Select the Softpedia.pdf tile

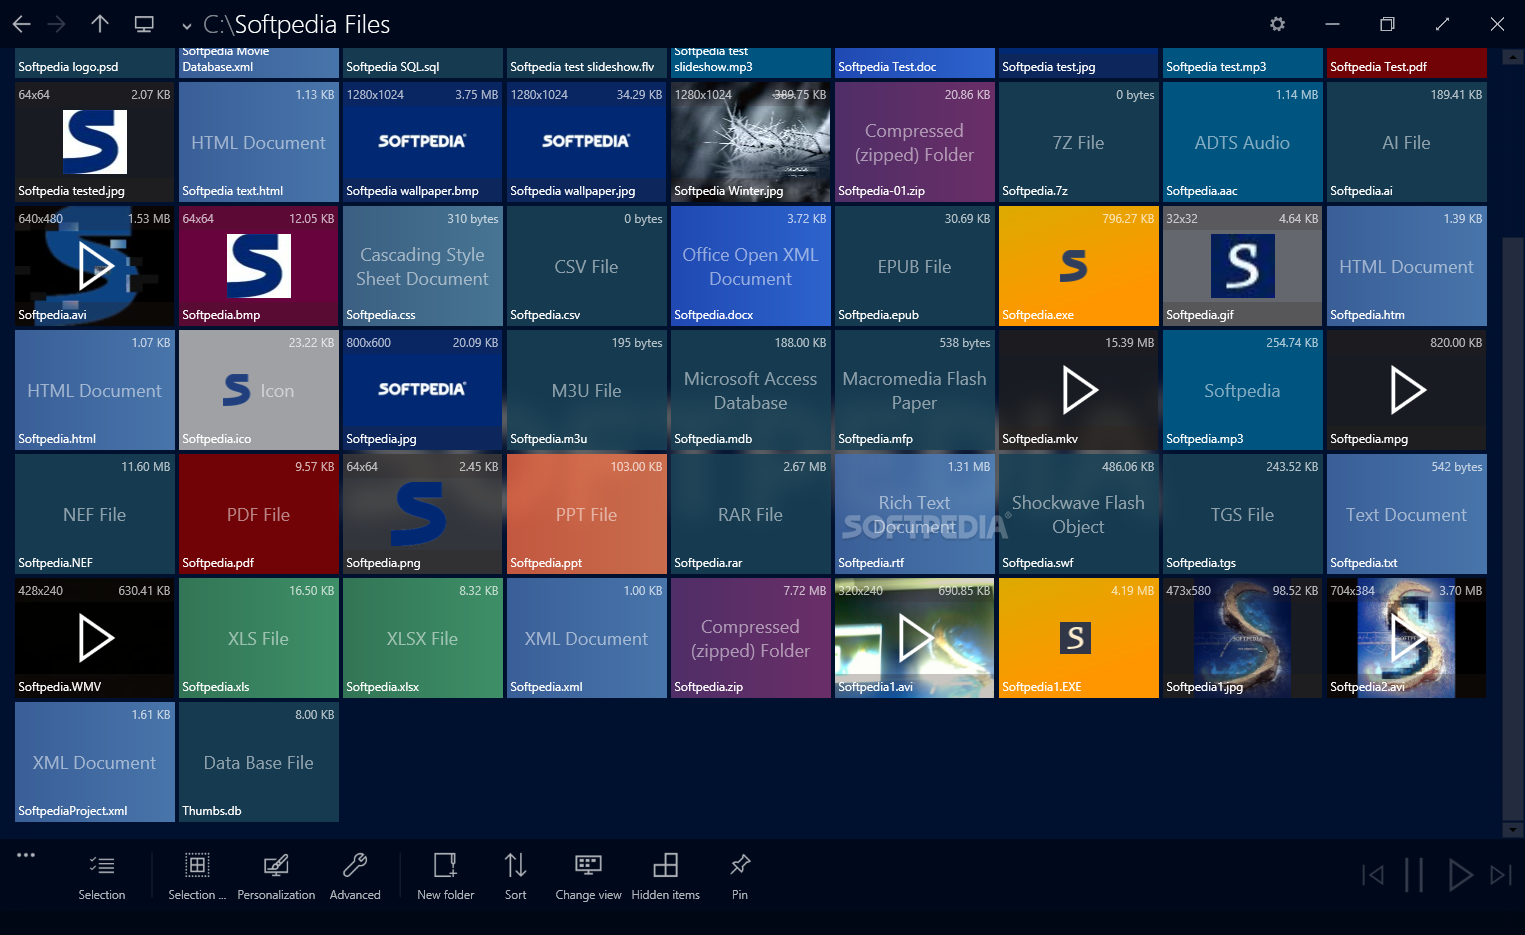259,514
